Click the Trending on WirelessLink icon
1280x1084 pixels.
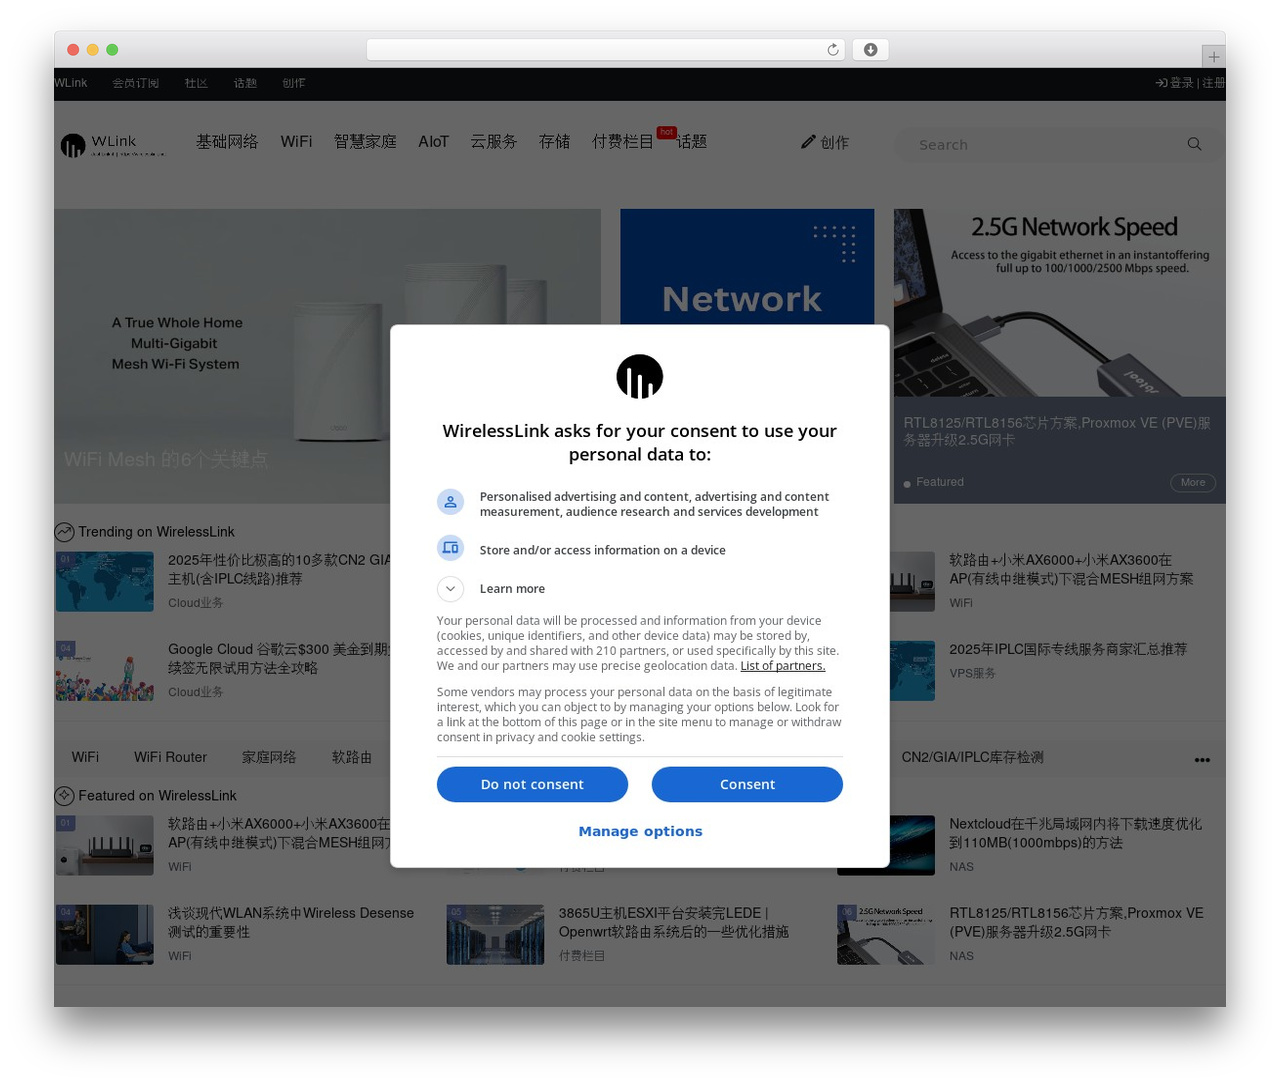[64, 532]
